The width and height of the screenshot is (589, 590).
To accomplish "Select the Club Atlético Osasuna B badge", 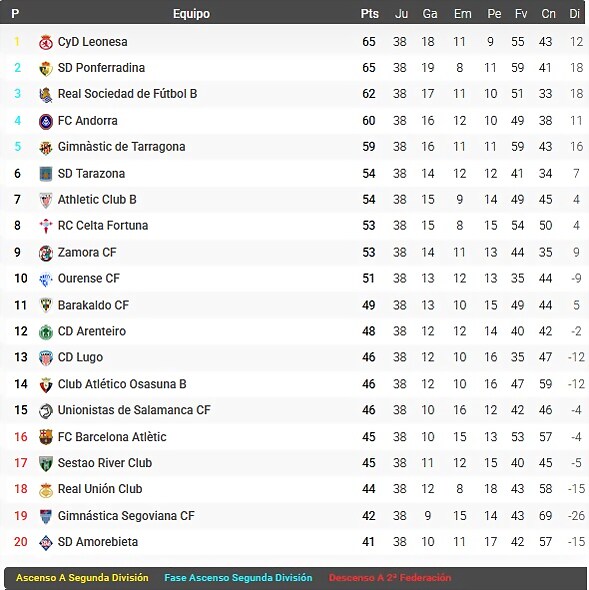I will pyautogui.click(x=46, y=385).
